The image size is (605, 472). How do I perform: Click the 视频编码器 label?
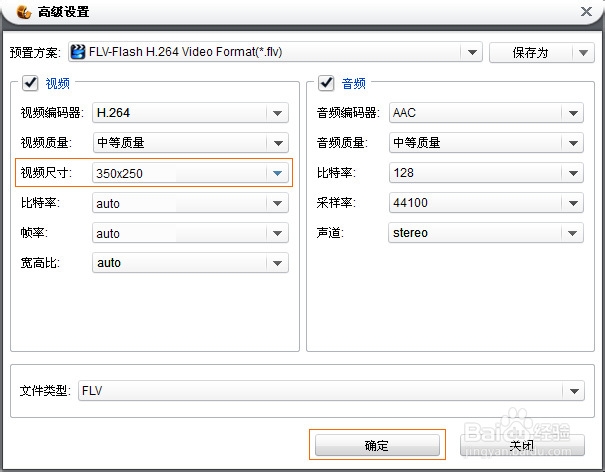point(52,113)
